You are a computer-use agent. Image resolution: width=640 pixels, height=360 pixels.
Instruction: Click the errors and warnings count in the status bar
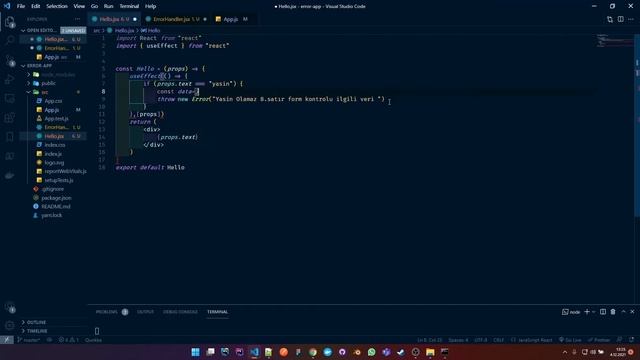point(68,340)
